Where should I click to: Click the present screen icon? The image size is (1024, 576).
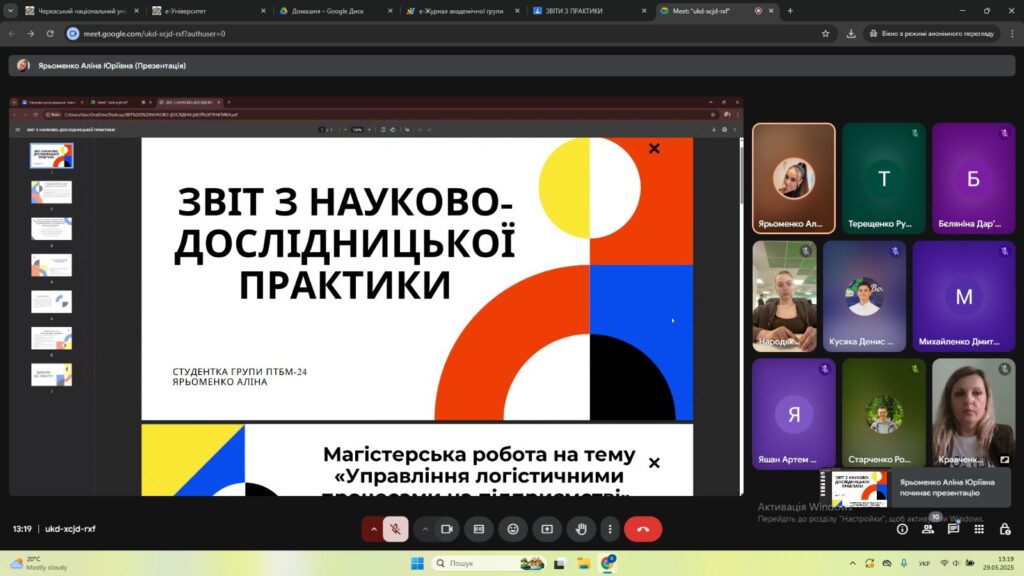(547, 529)
